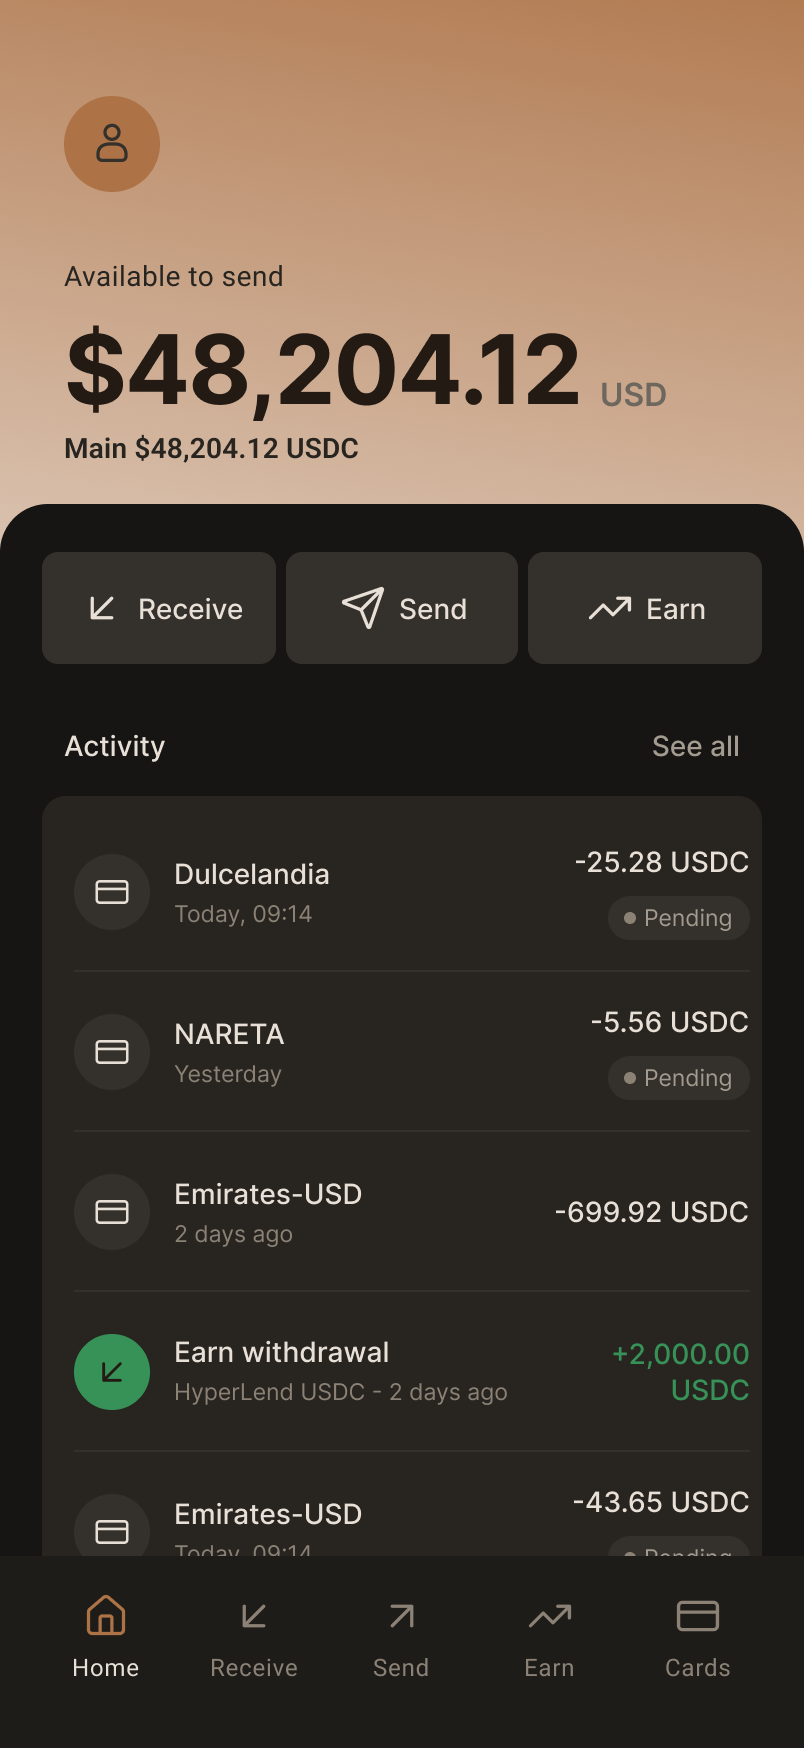Open the profile avatar icon
804x1748 pixels.
112,144
